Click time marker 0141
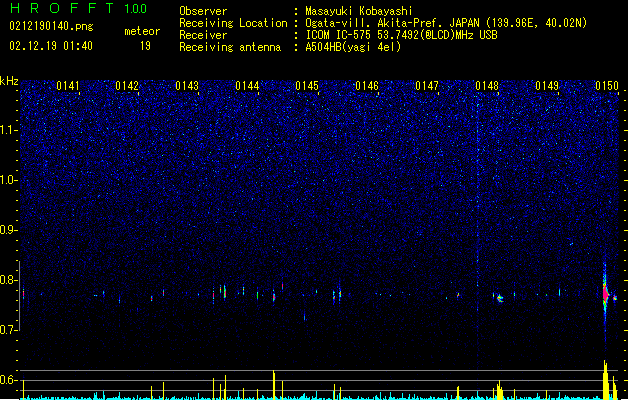Image resolution: width=629 pixels, height=400 pixels. 68,86
